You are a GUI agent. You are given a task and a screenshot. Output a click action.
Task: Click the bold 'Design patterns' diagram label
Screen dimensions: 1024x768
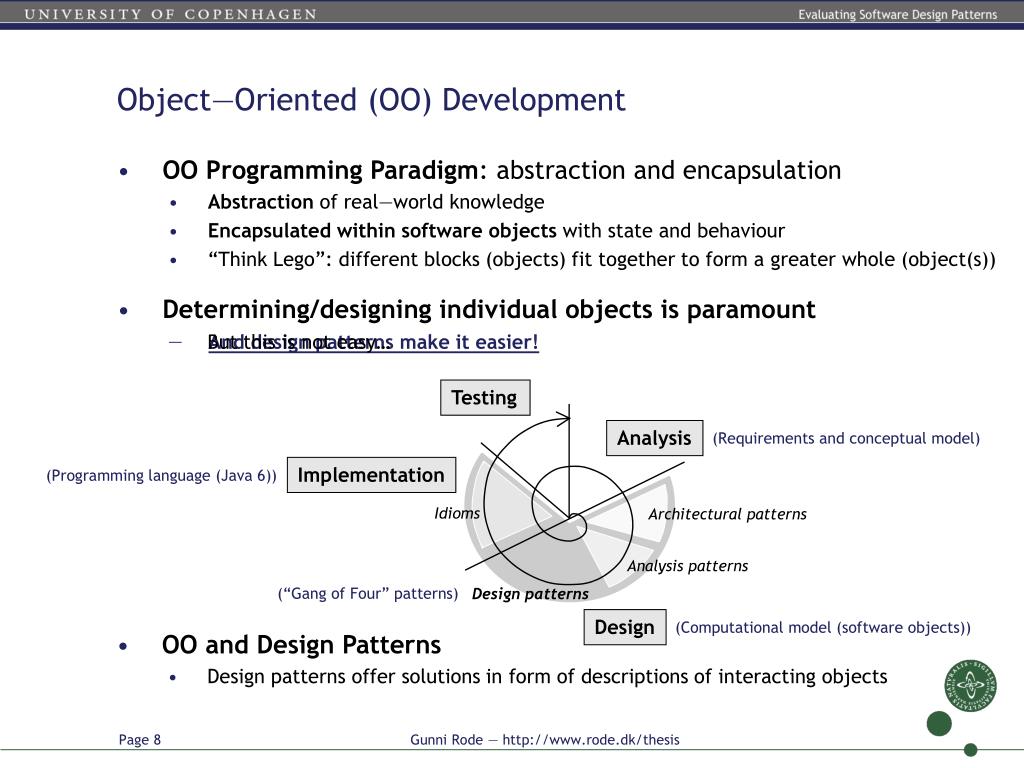[530, 594]
